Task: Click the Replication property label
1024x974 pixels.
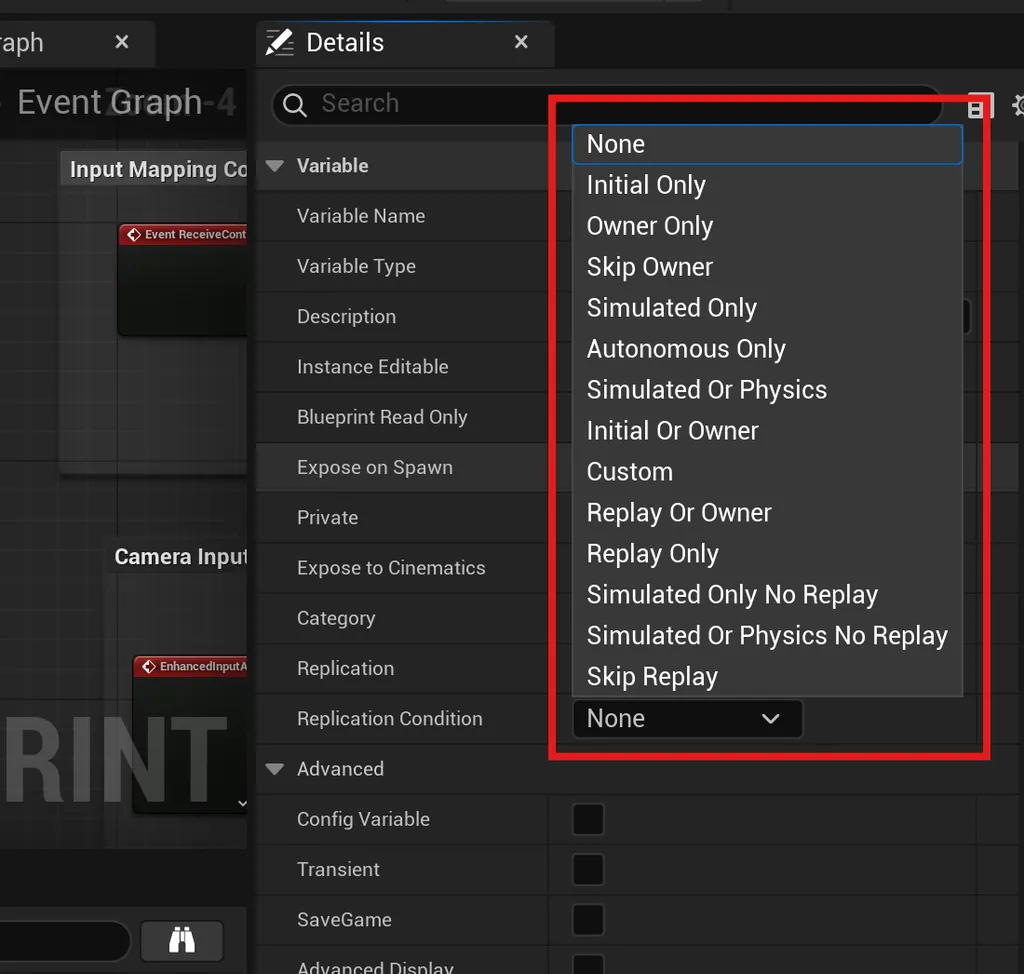Action: coord(345,669)
